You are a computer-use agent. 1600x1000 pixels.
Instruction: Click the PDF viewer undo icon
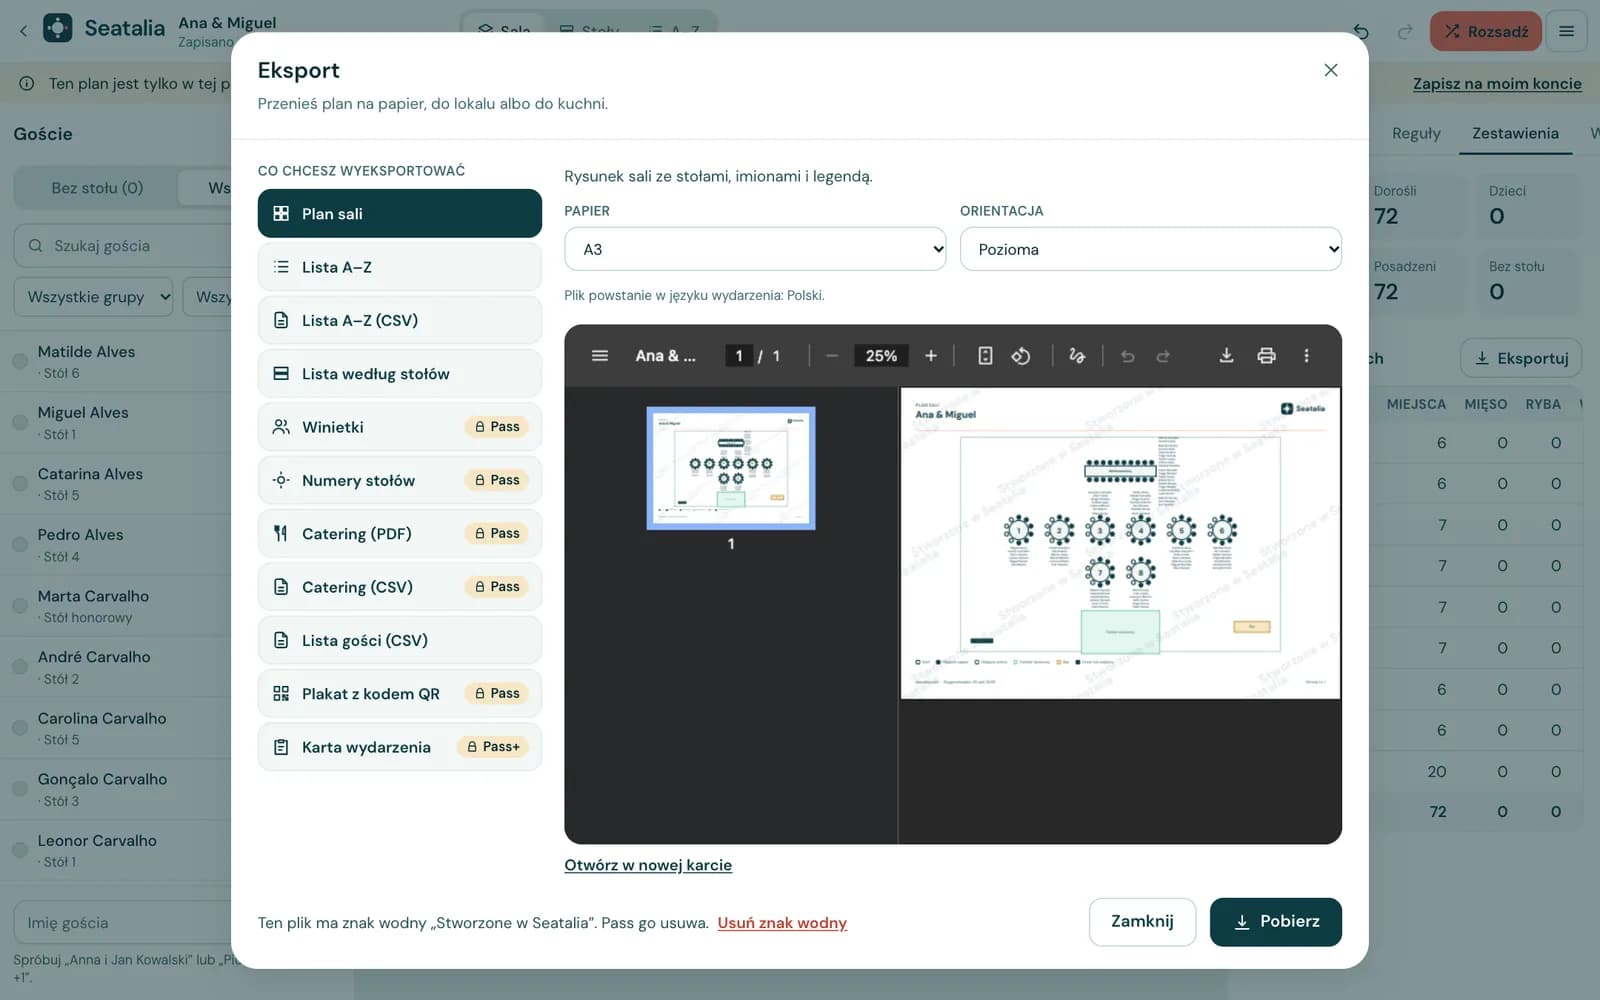1128,356
